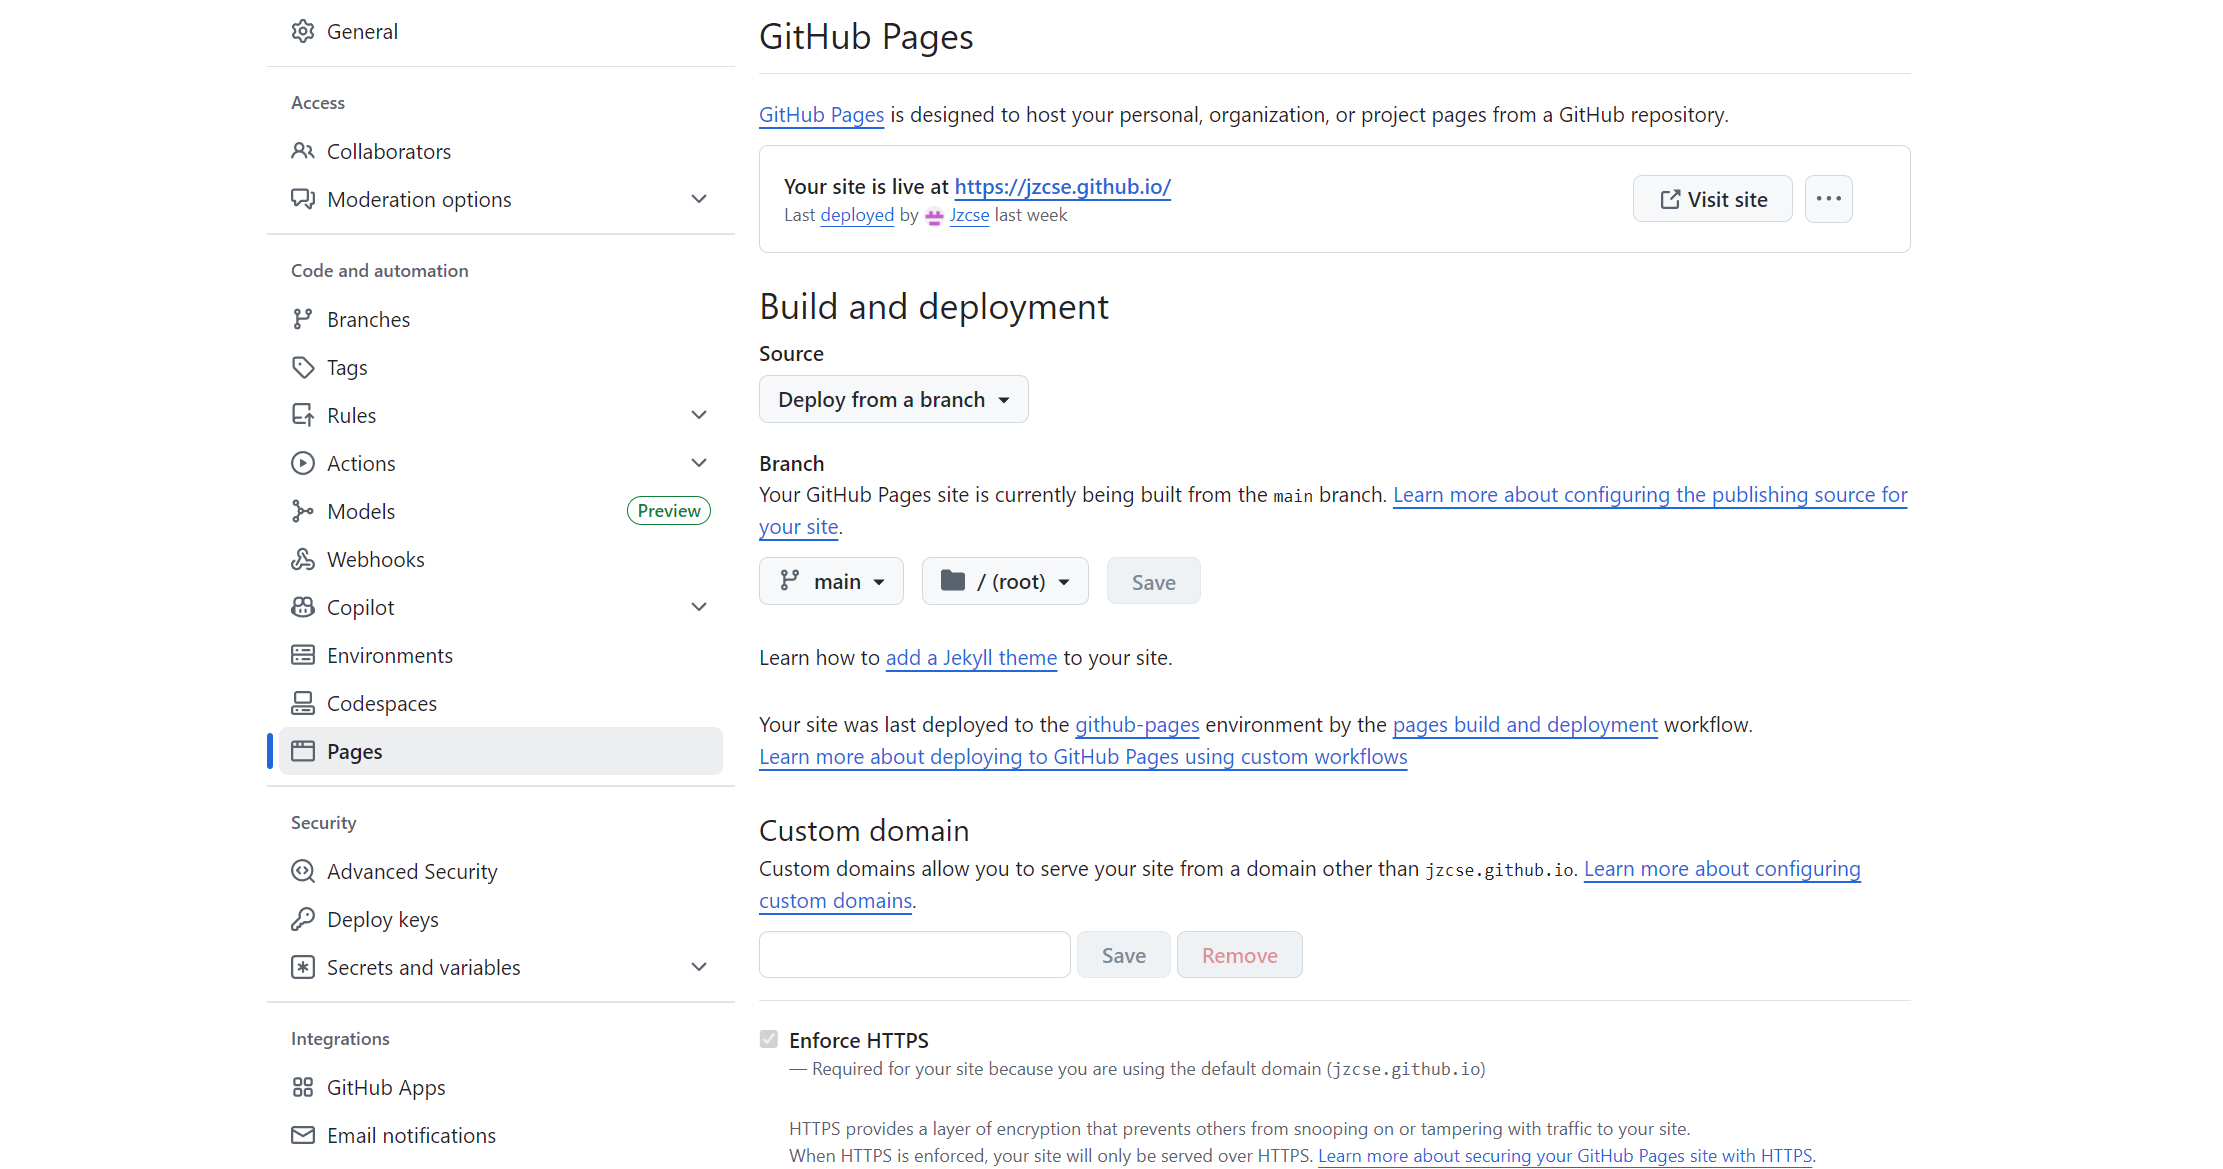
Task: Click the Environments icon in sidebar
Action: point(302,656)
